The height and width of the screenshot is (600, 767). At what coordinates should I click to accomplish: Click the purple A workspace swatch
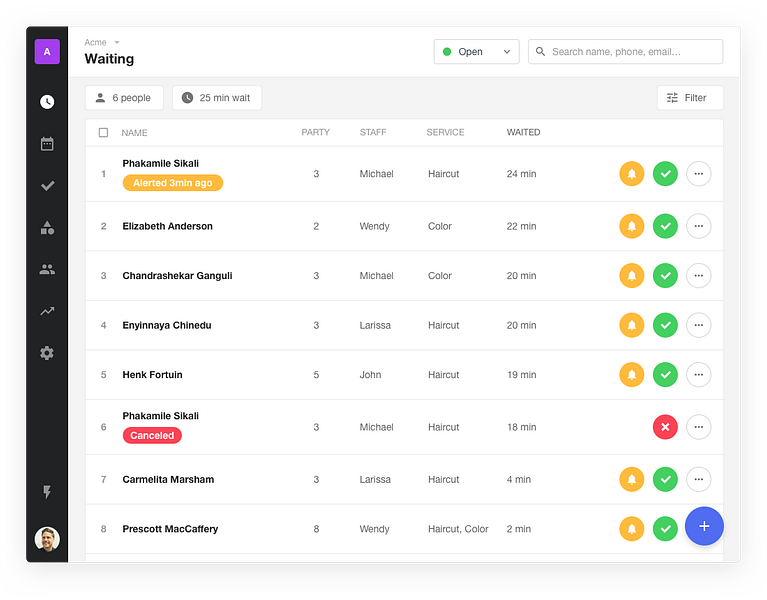tap(47, 51)
